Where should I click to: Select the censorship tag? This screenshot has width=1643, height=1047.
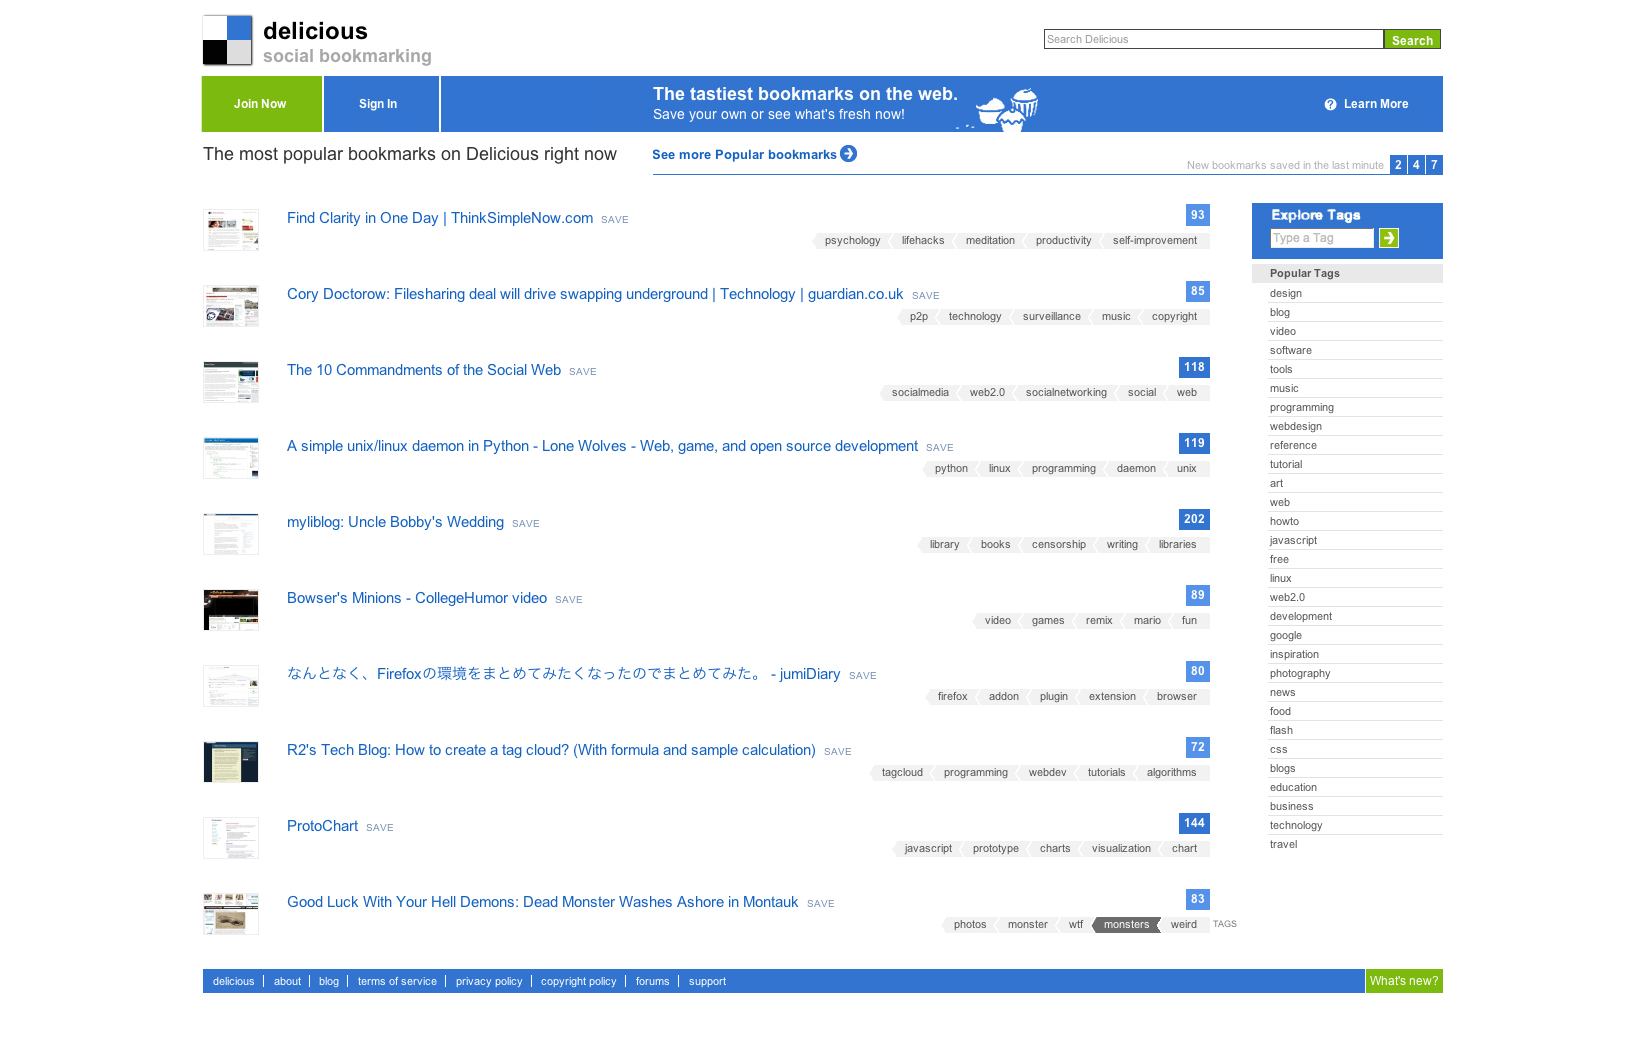click(1058, 545)
